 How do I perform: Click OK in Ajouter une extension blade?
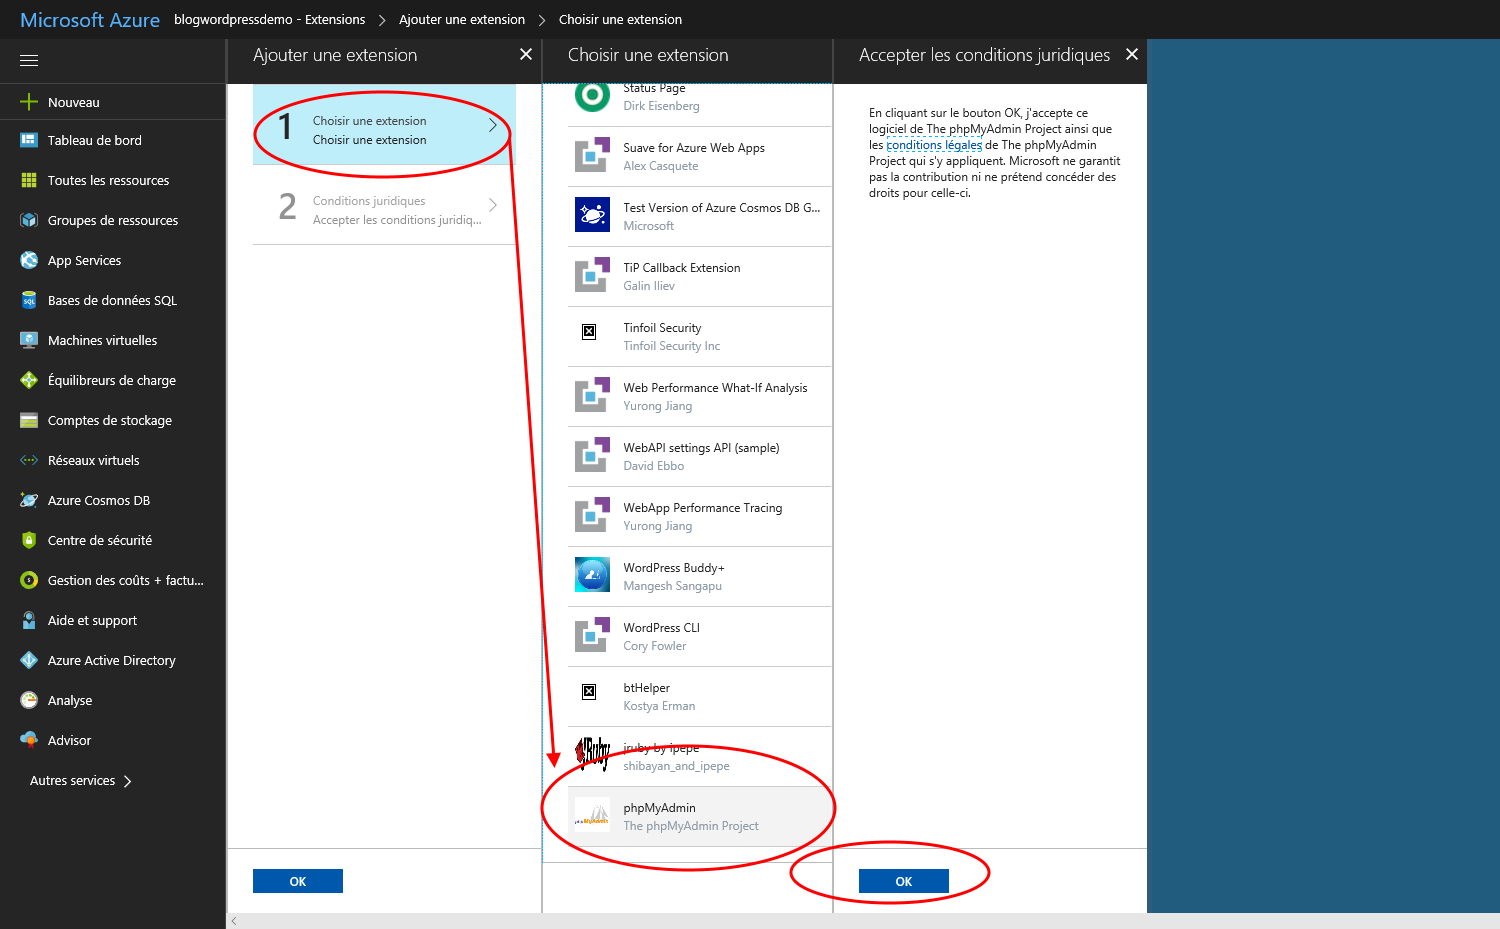pos(298,881)
